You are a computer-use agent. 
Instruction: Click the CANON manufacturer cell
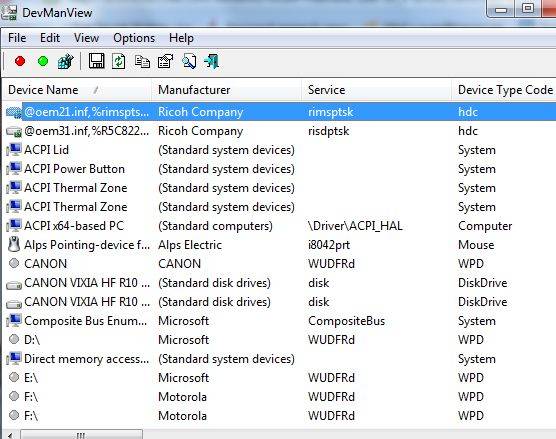point(179,264)
